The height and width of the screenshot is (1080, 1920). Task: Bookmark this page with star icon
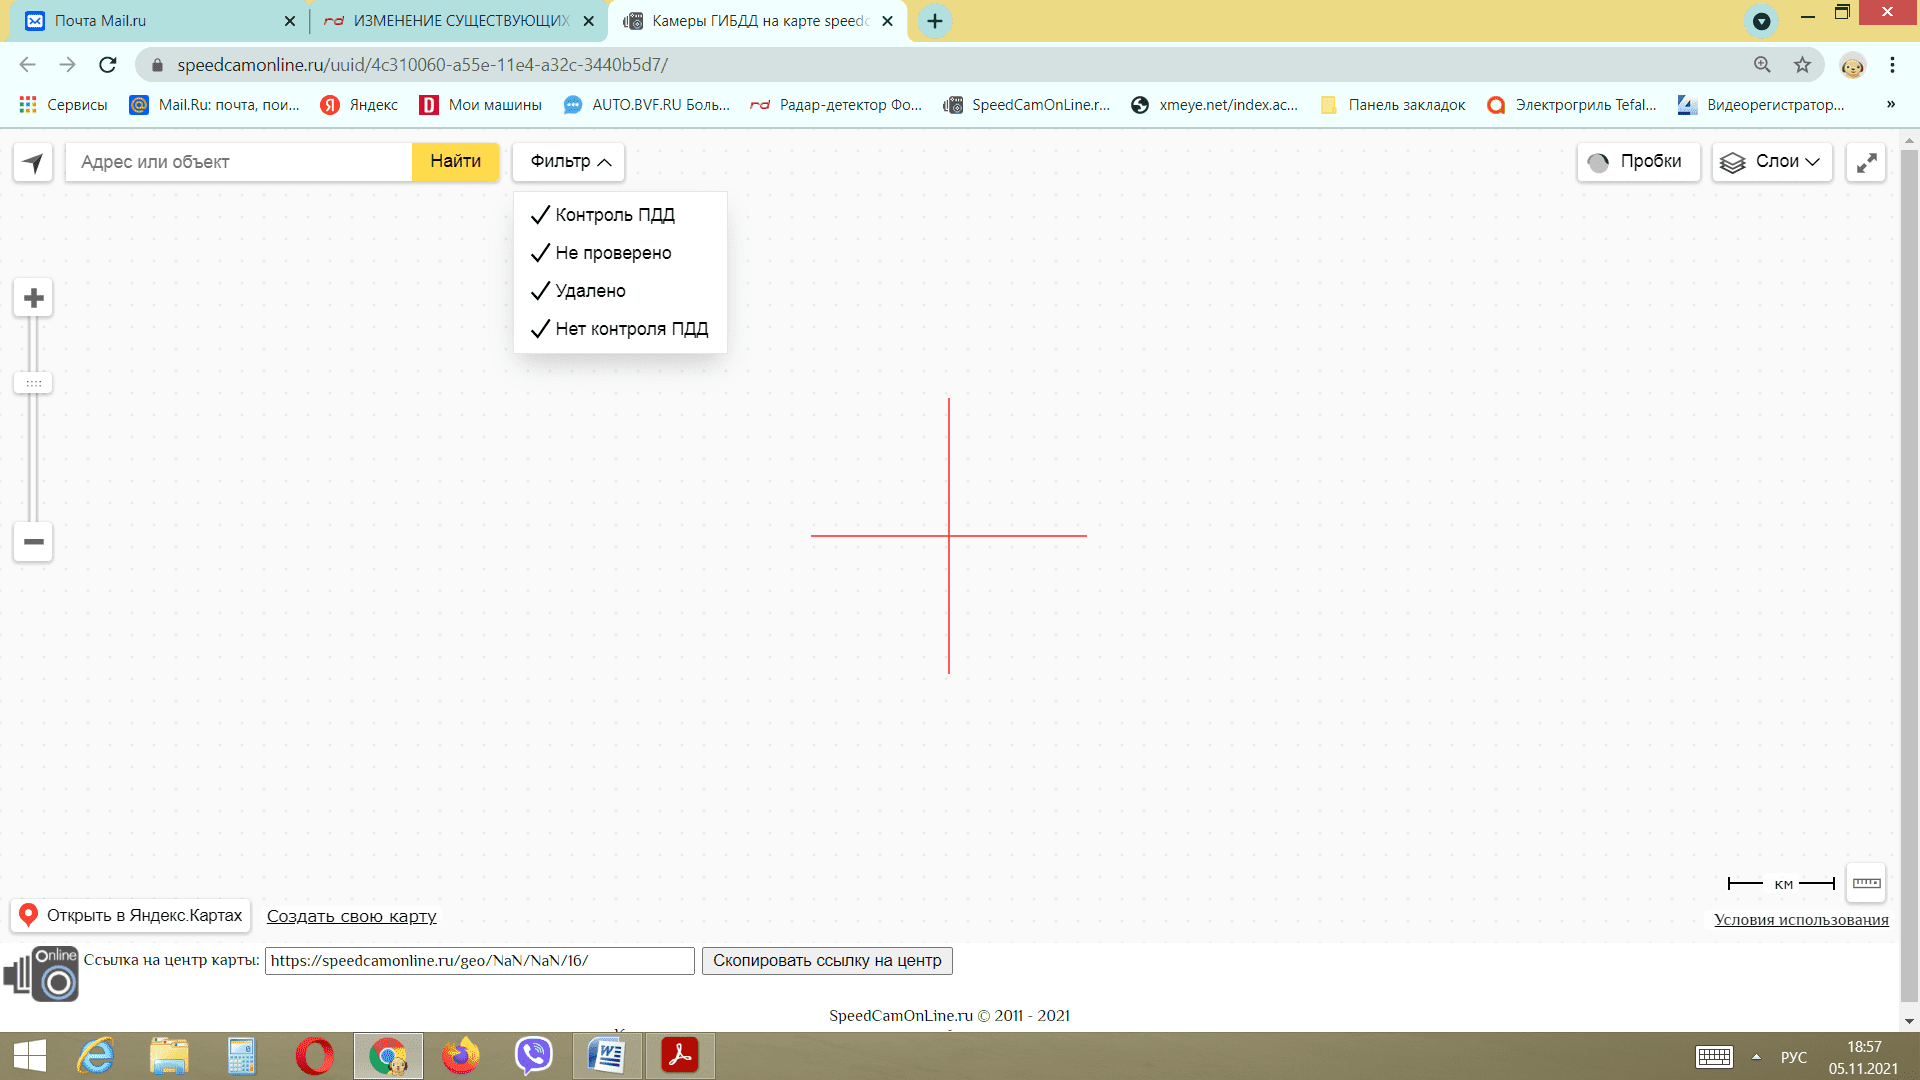coord(1802,65)
